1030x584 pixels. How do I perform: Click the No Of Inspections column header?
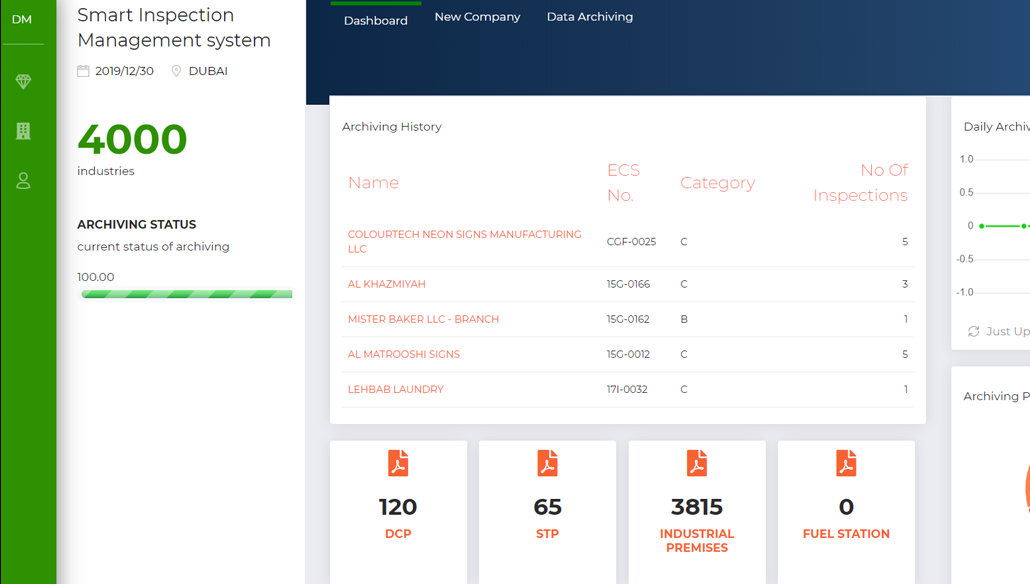pos(861,183)
